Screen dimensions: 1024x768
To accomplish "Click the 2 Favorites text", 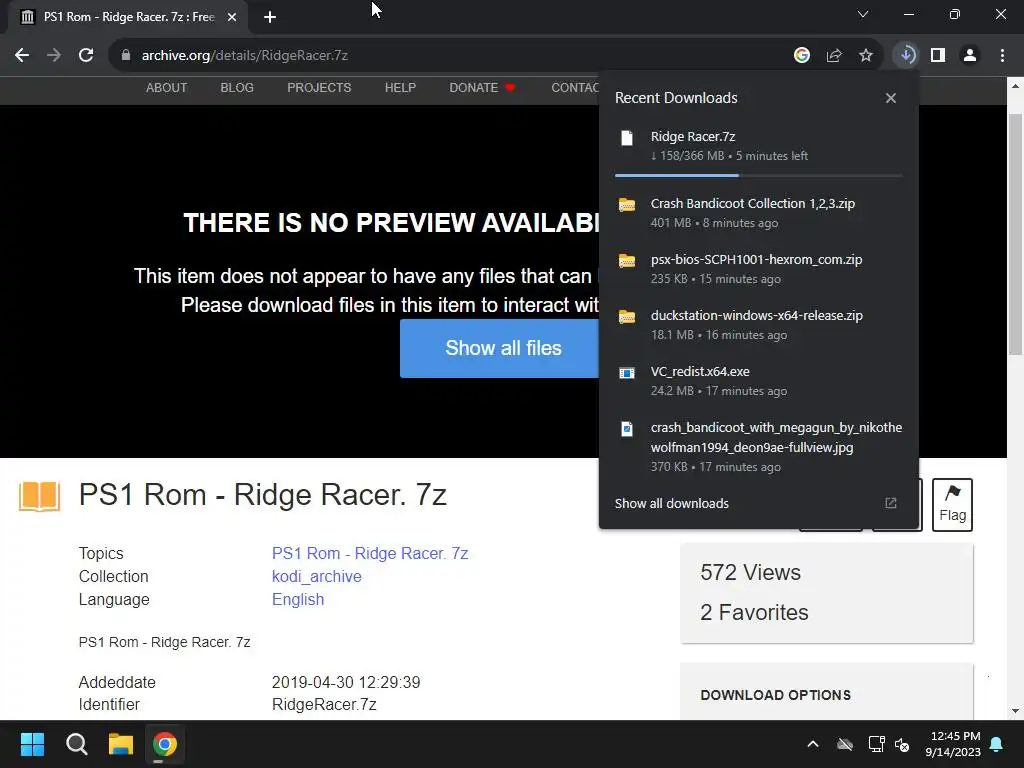I will point(754,613).
